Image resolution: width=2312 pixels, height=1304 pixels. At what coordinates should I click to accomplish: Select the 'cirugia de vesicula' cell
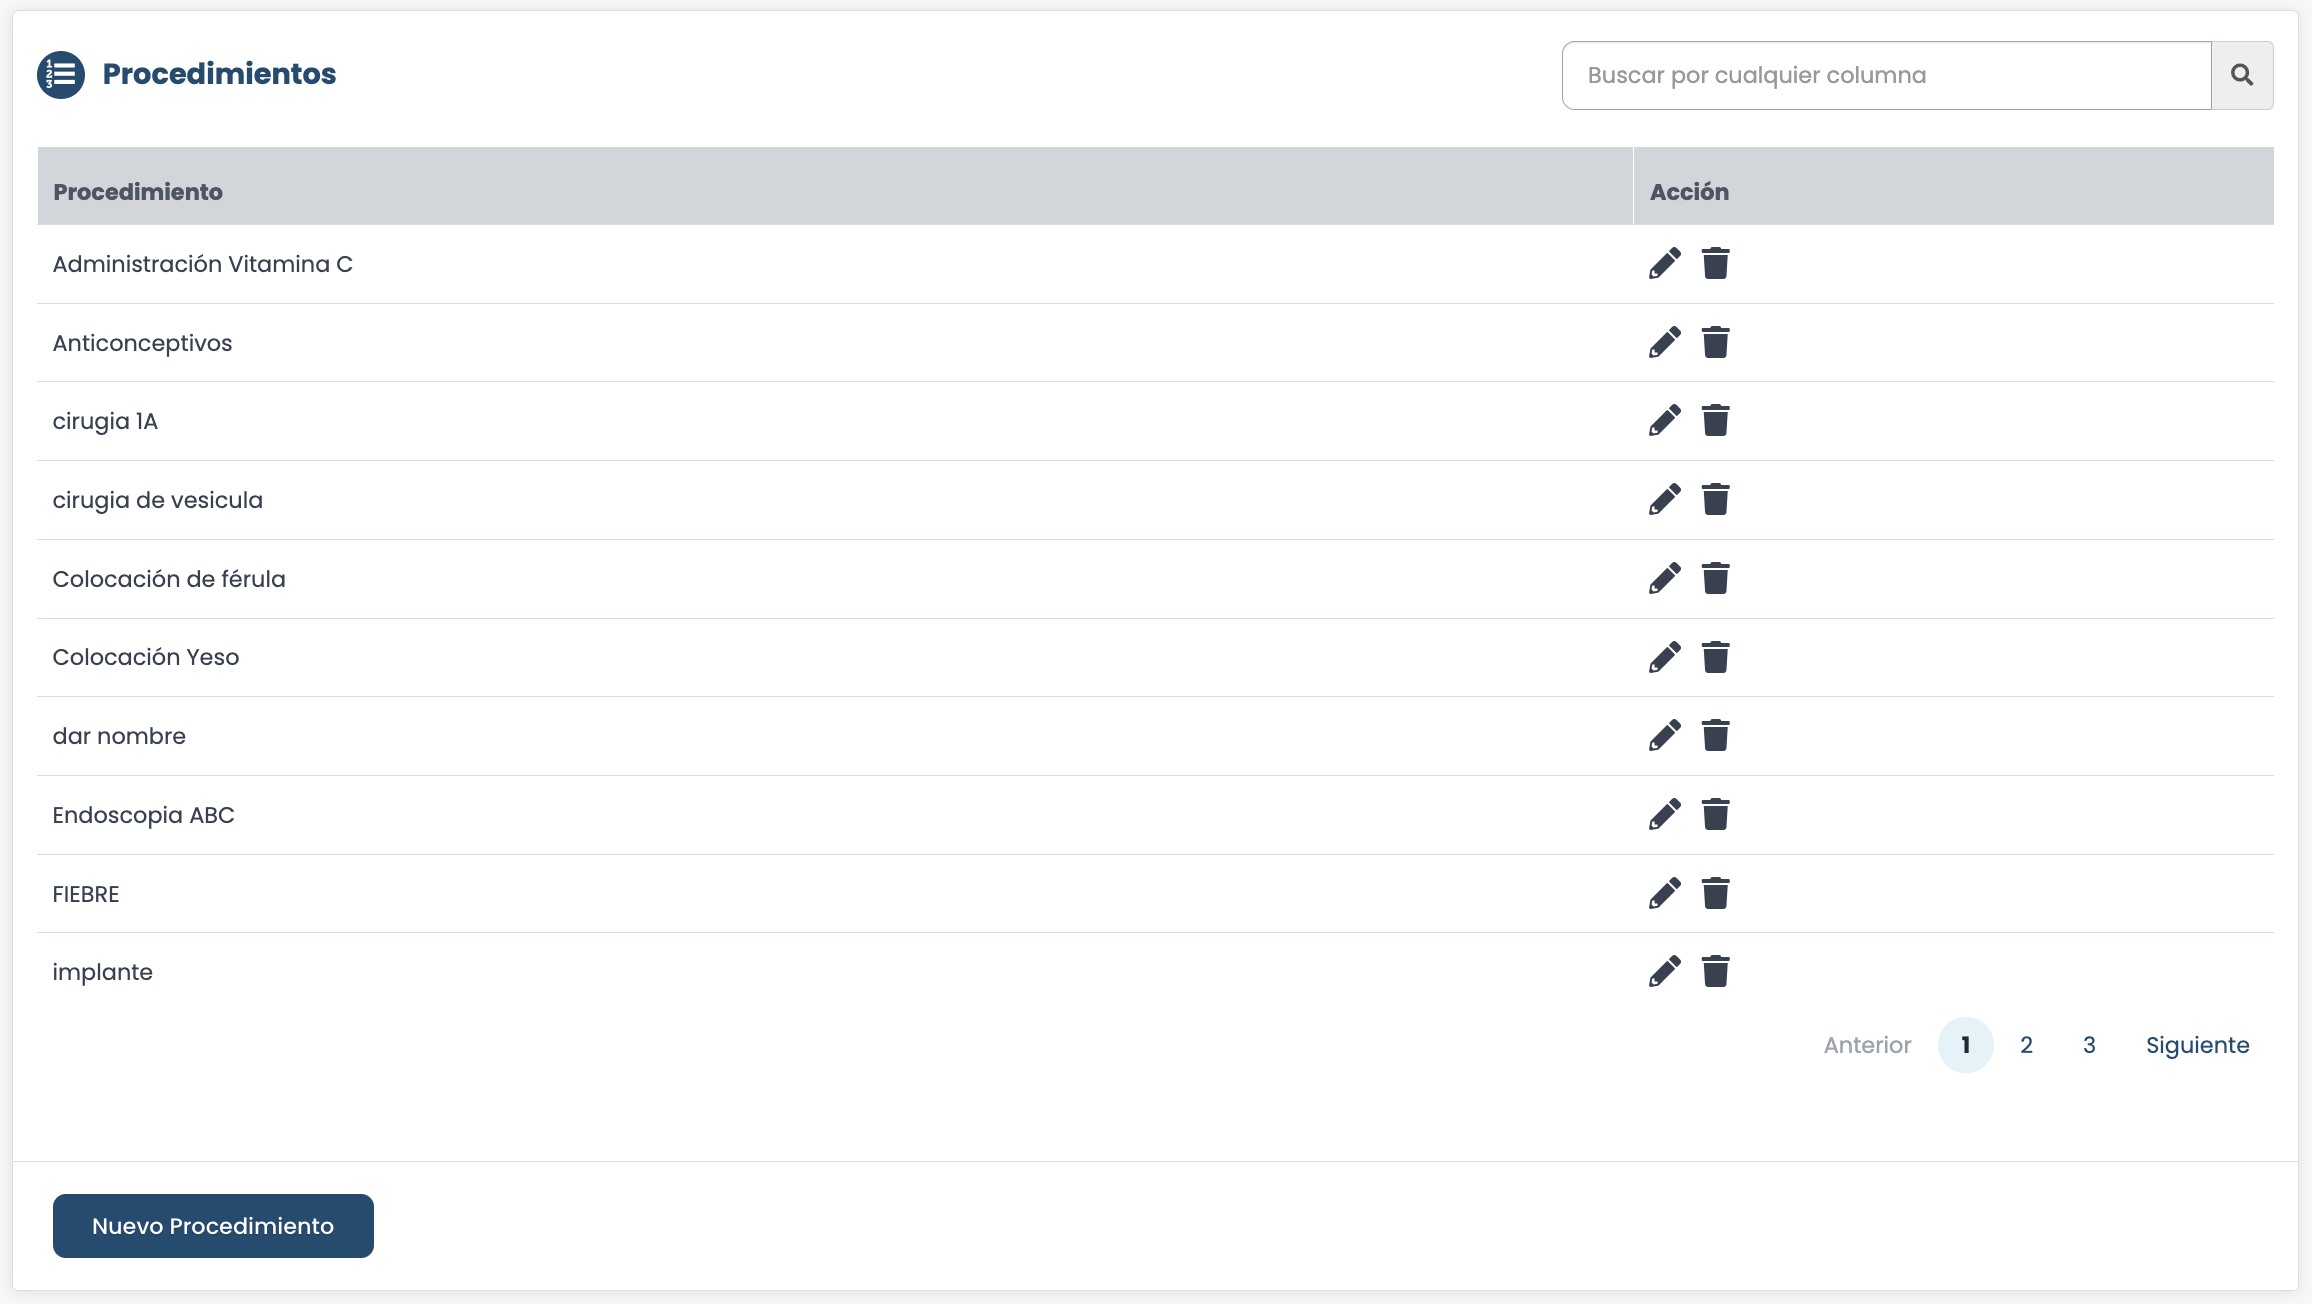coord(835,500)
